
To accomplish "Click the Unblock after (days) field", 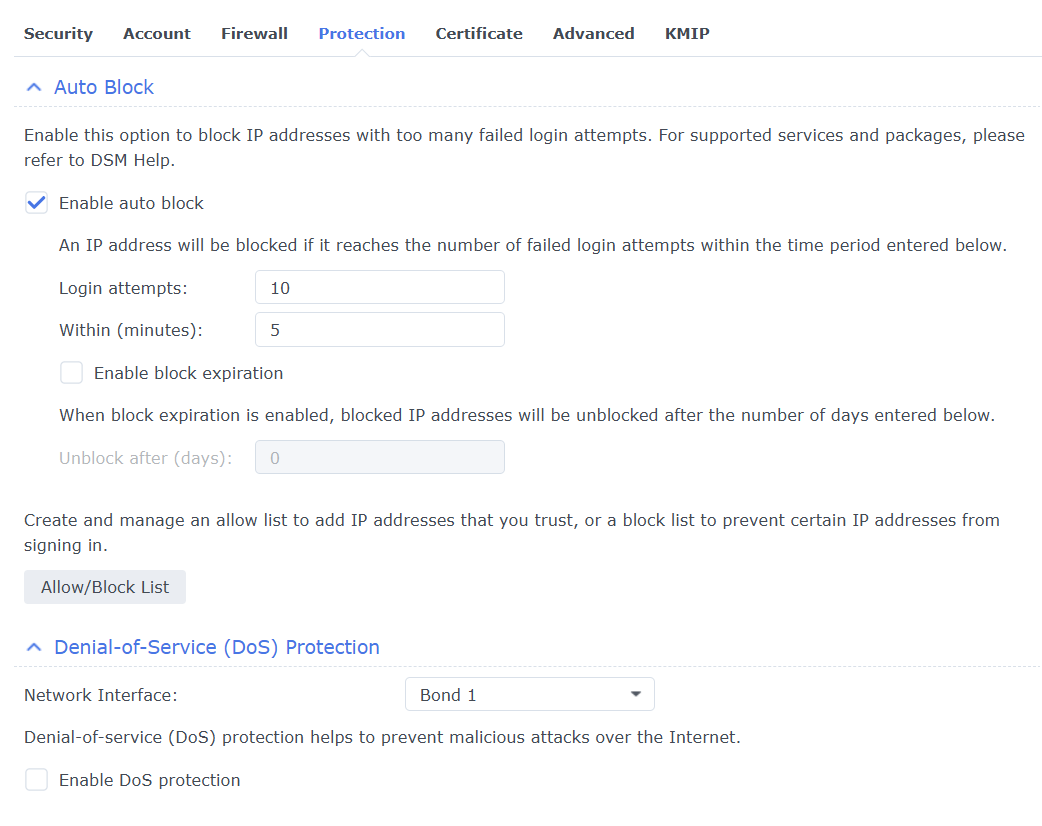I will (x=380, y=458).
